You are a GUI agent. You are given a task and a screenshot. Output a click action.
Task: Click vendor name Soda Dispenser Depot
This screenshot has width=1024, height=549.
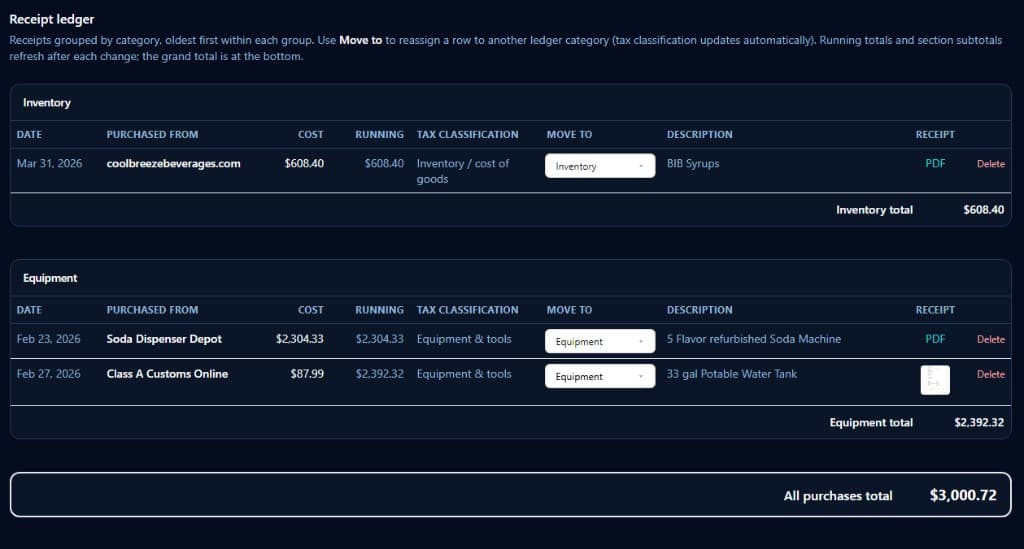click(164, 339)
